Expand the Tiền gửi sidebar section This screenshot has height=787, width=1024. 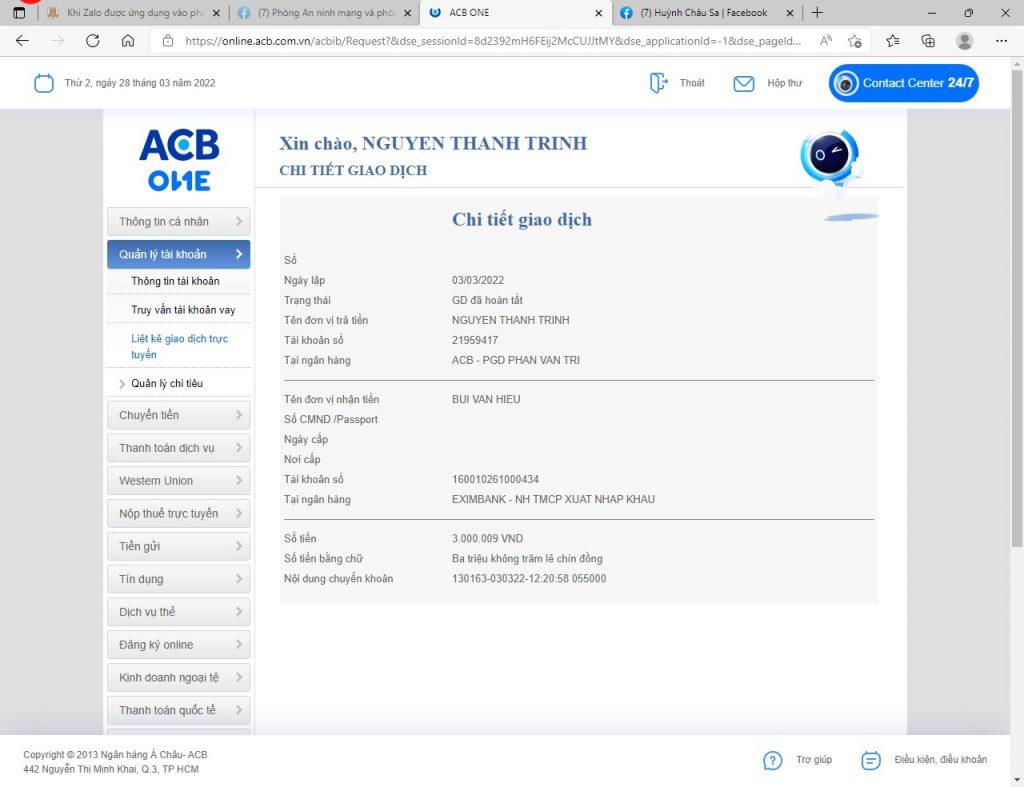click(178, 546)
